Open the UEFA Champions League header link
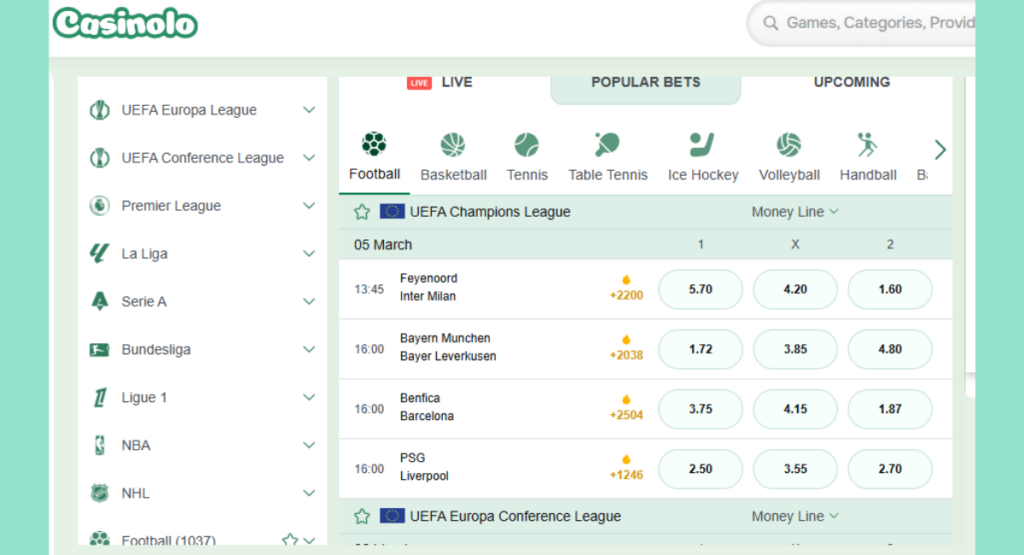1024x555 pixels. [490, 212]
